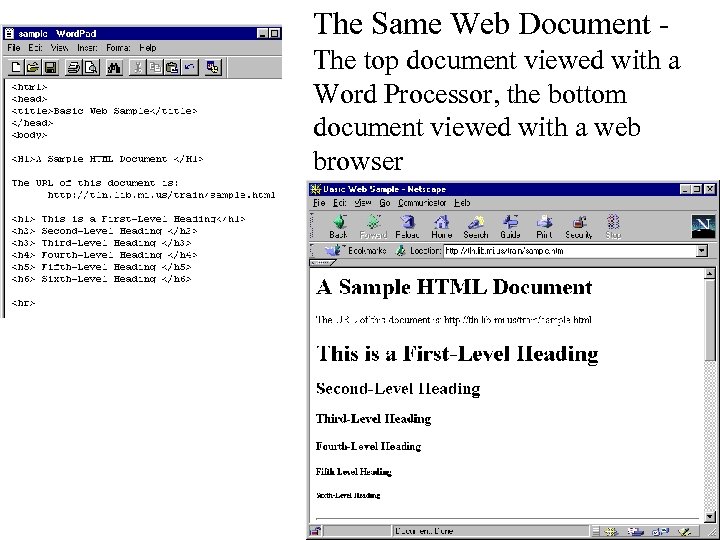The width and height of the screenshot is (720, 540).
Task: Maximize the Netscape window
Action: [x=697, y=189]
